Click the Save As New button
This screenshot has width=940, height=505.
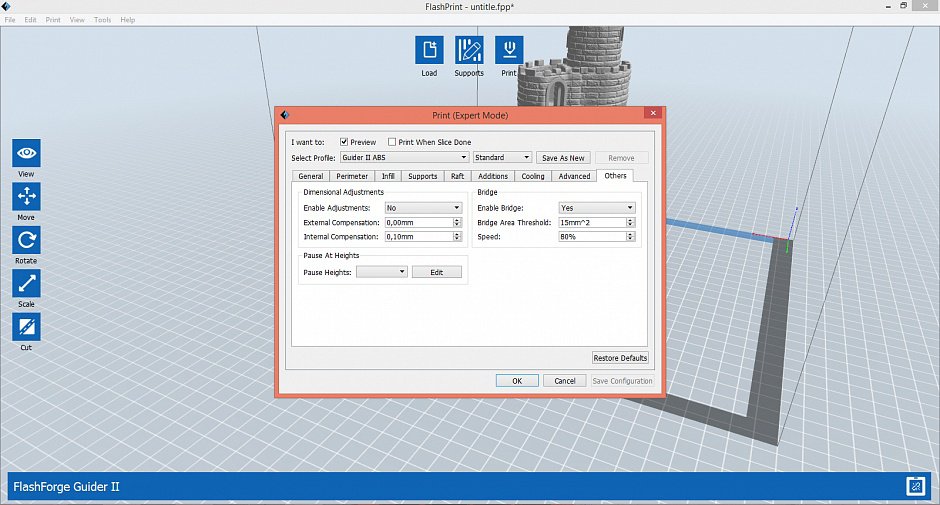click(563, 158)
